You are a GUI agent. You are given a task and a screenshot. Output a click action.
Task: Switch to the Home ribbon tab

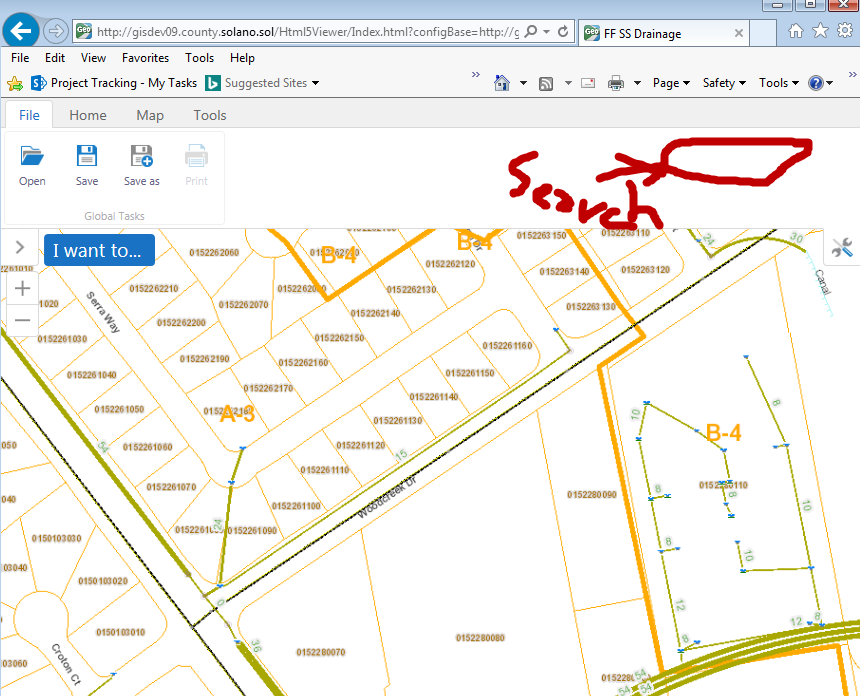coord(88,115)
